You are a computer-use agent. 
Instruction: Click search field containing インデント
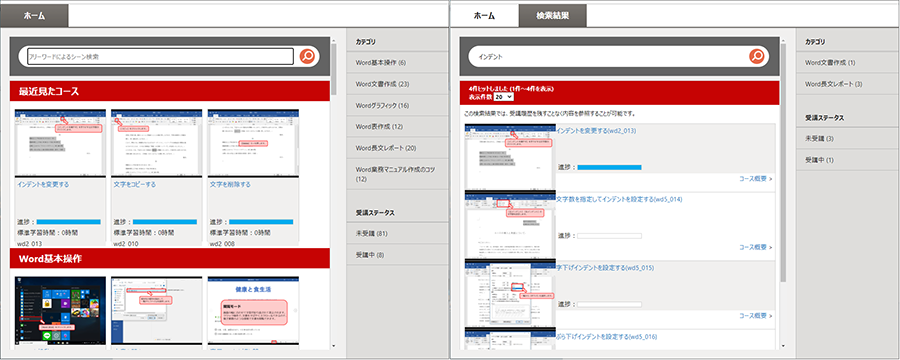pyautogui.click(x=608, y=56)
